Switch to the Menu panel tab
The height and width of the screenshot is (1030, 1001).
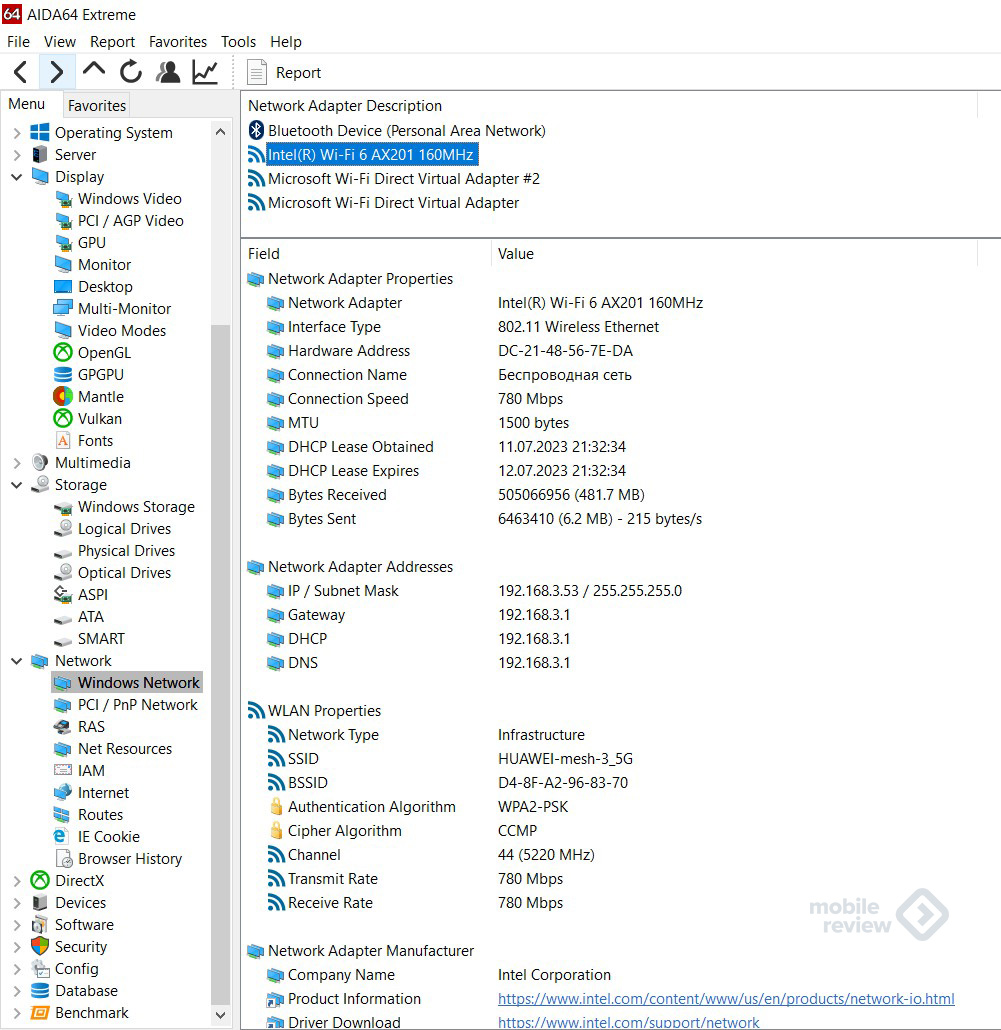tap(27, 104)
